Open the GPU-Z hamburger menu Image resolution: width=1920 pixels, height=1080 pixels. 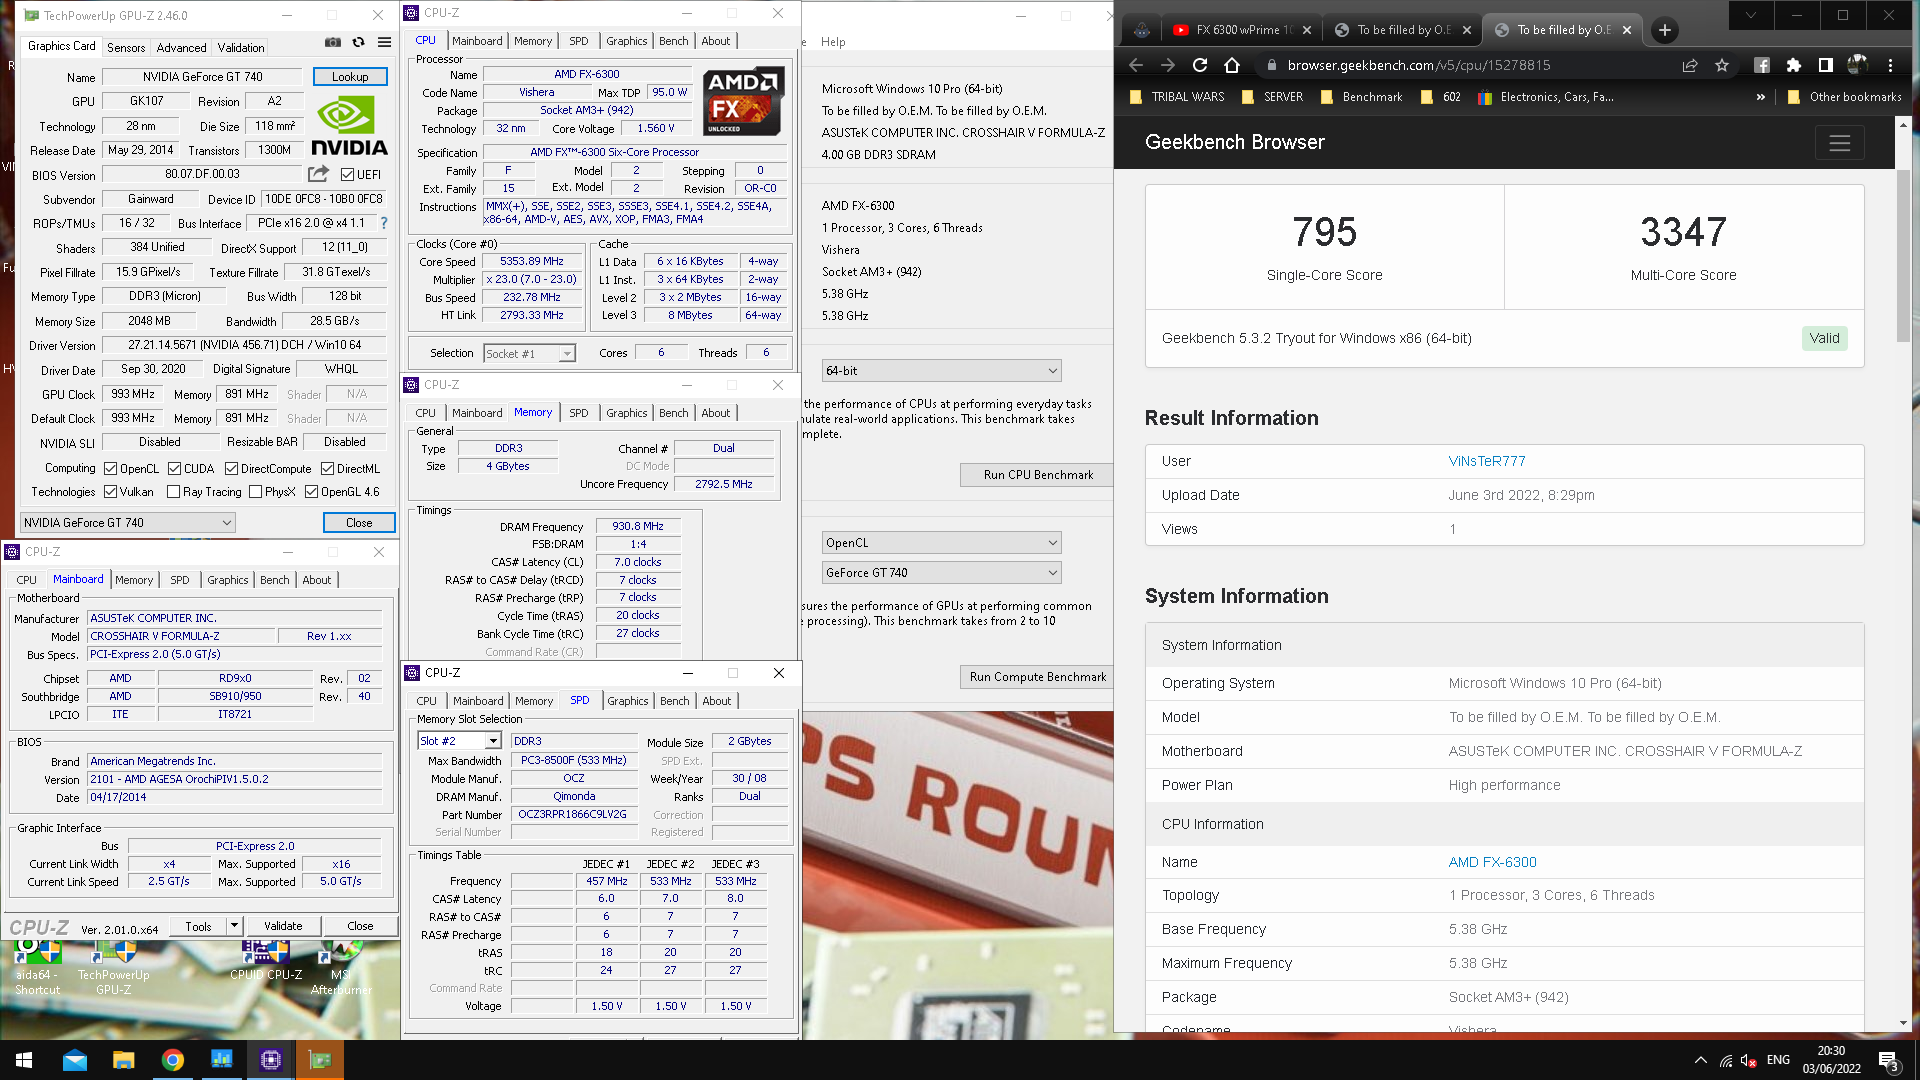click(x=384, y=43)
